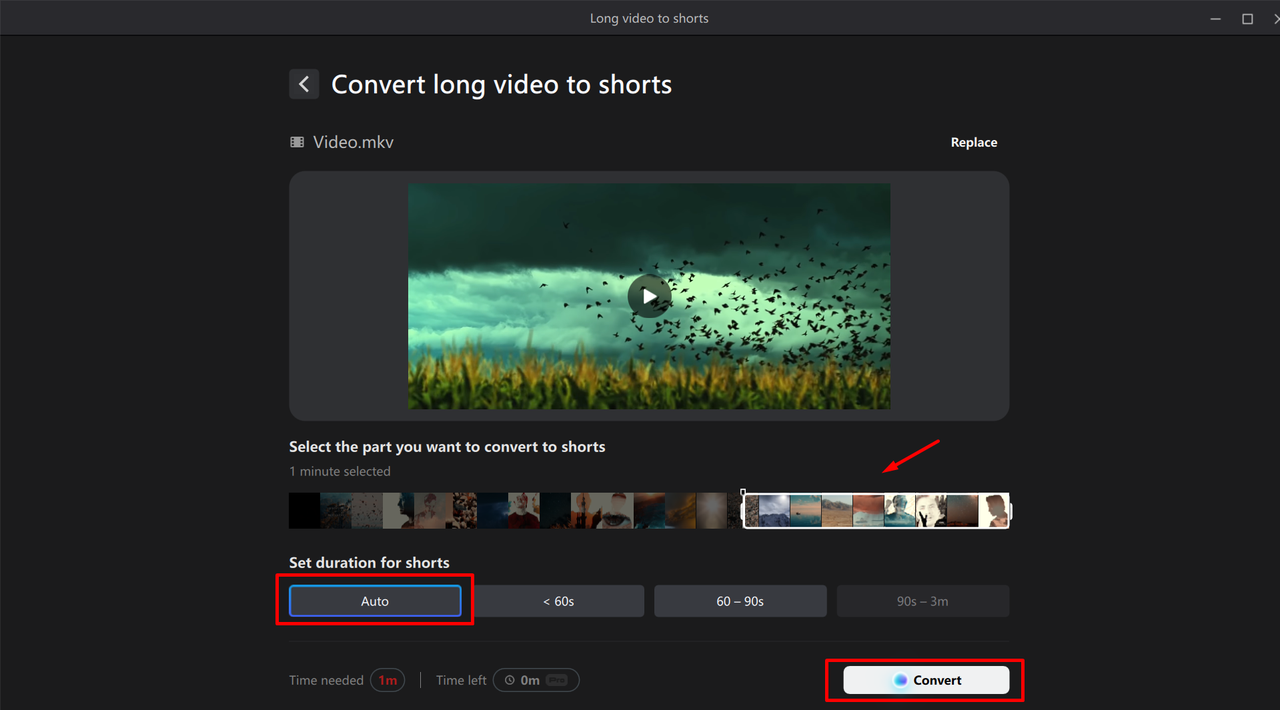
Task: Click the right handle of timeline selection
Action: pyautogui.click(x=1009, y=511)
